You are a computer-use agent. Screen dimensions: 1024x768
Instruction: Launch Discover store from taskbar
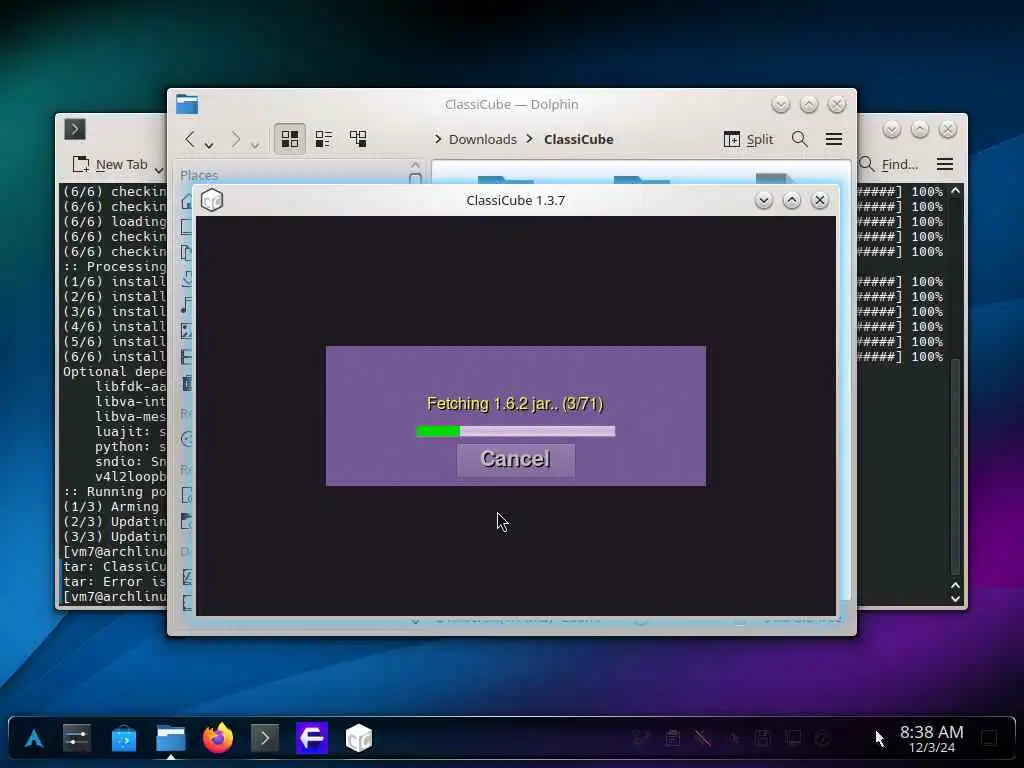coord(123,739)
